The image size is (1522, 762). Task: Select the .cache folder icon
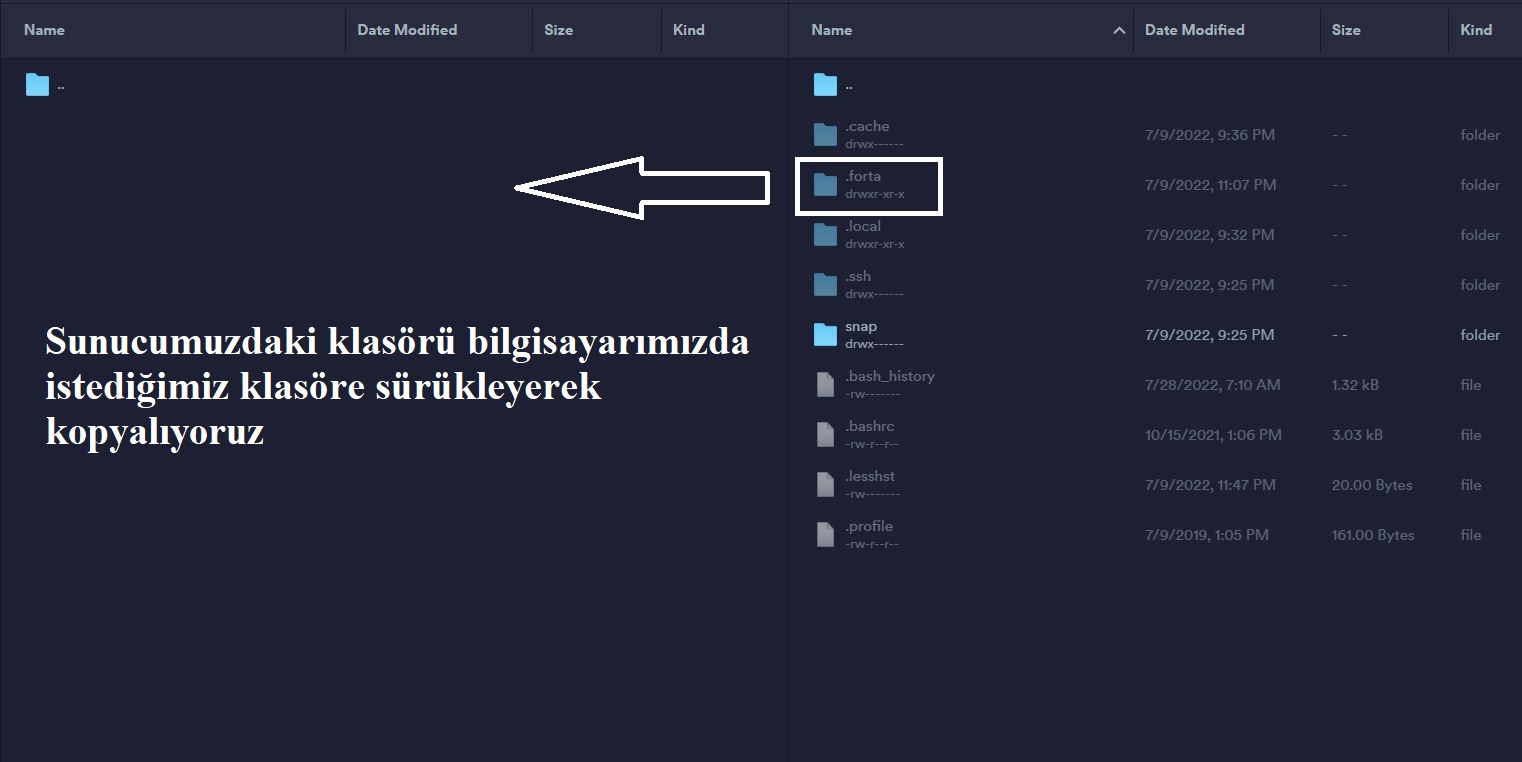pyautogui.click(x=825, y=135)
